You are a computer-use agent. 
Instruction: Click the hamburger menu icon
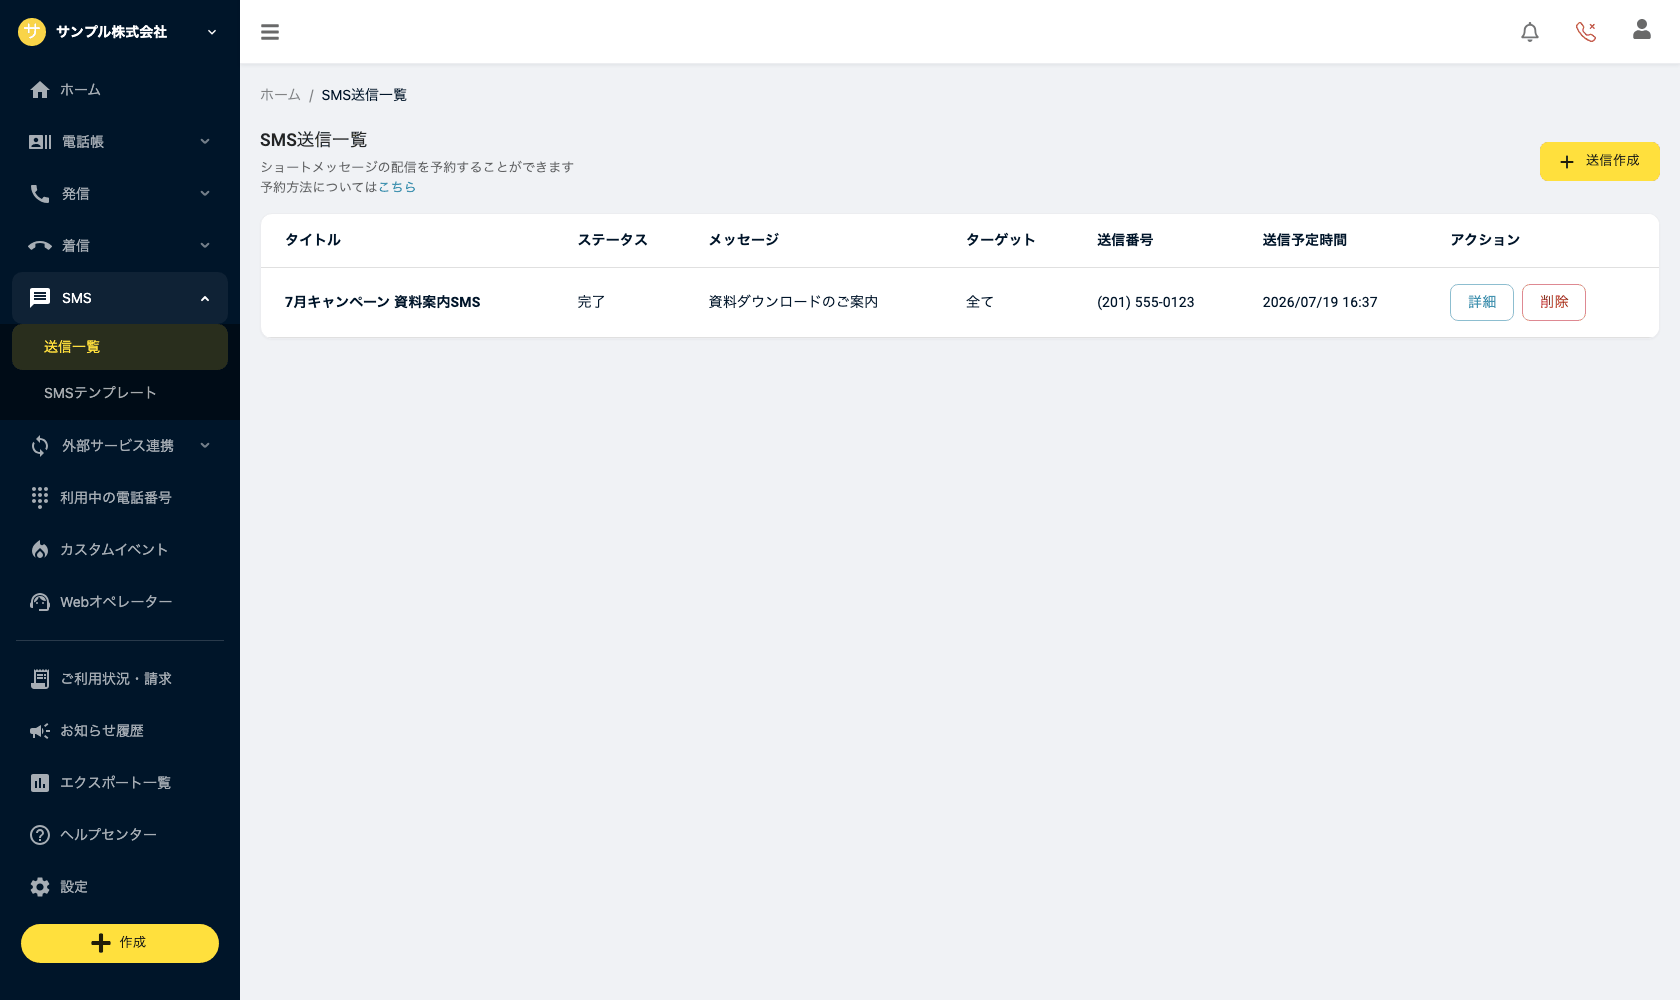tap(270, 32)
